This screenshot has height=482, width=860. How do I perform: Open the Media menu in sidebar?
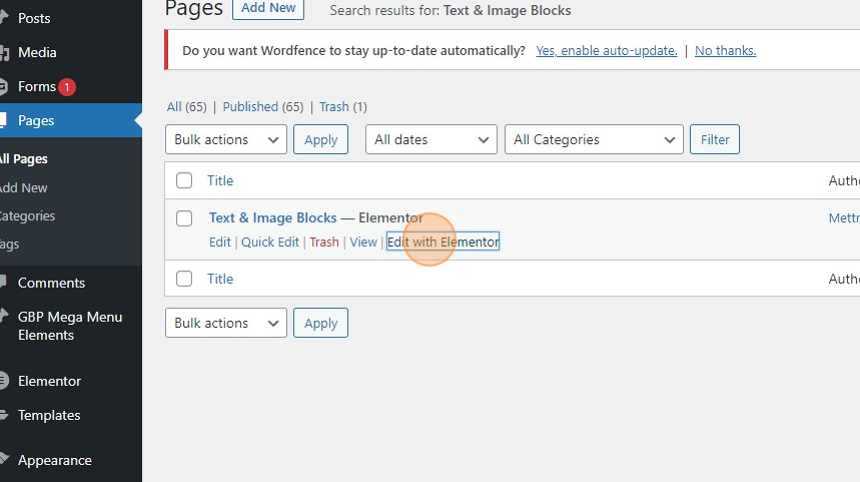(37, 52)
